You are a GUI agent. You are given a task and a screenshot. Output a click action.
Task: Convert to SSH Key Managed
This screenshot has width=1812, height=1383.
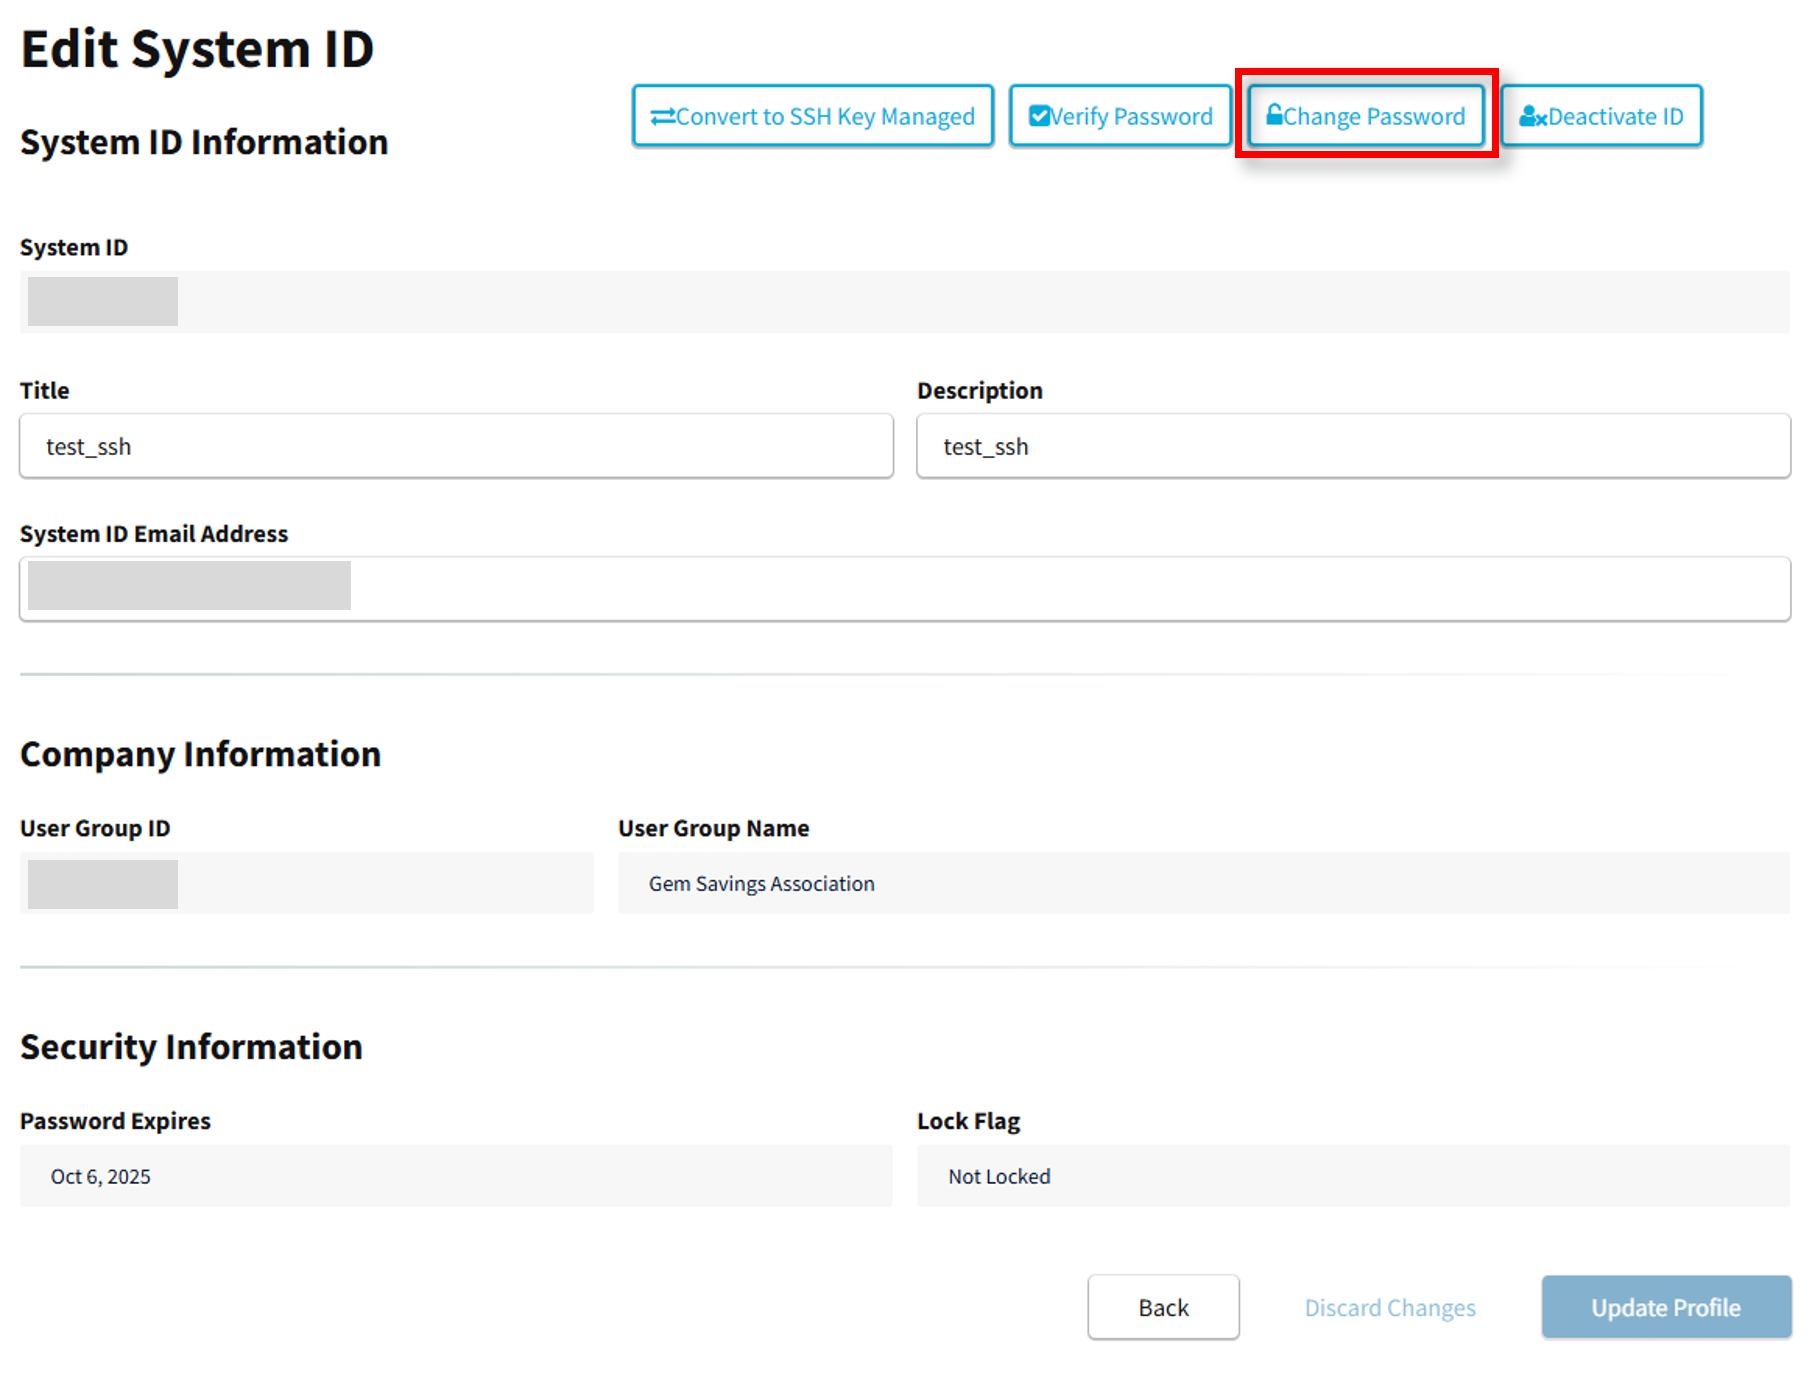pos(812,117)
